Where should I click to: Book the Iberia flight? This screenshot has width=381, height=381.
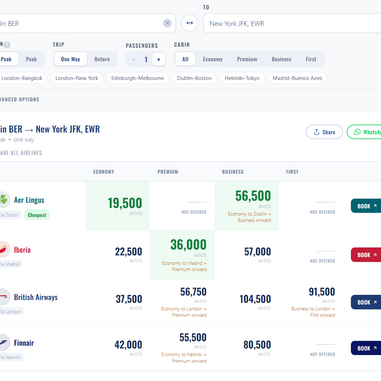366,255
